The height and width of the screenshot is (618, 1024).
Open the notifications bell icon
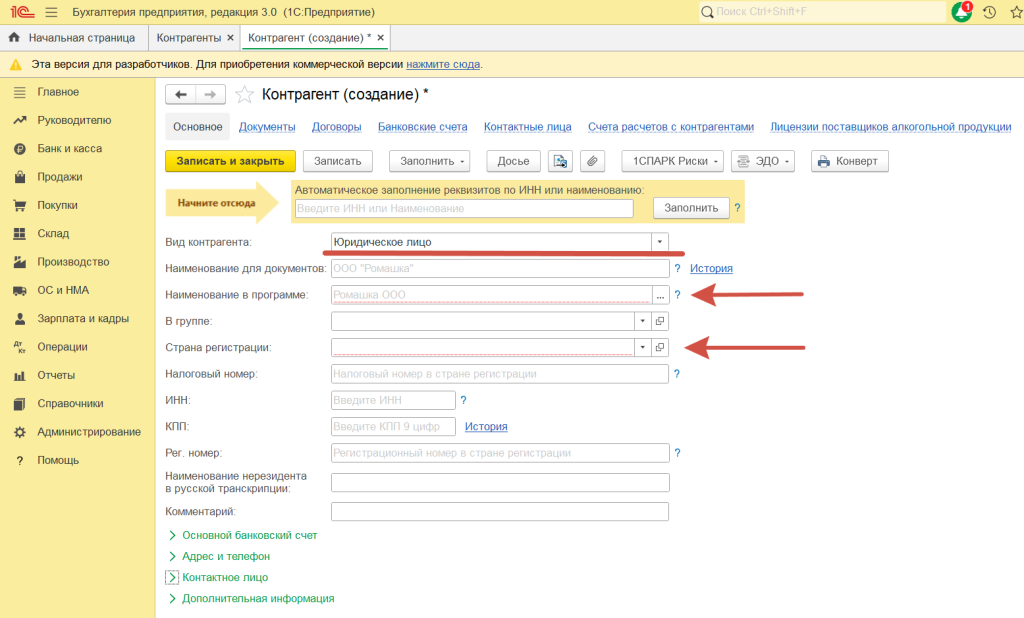[x=961, y=12]
